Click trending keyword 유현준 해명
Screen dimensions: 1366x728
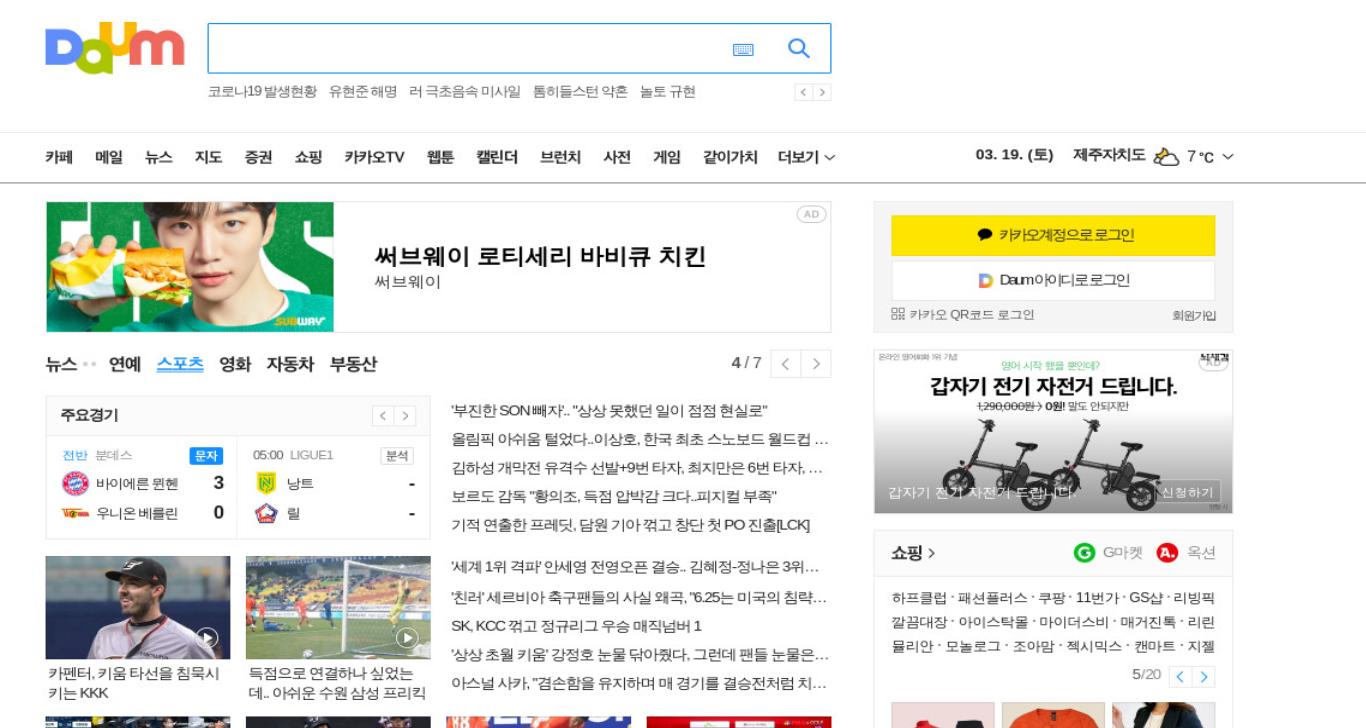coord(363,92)
